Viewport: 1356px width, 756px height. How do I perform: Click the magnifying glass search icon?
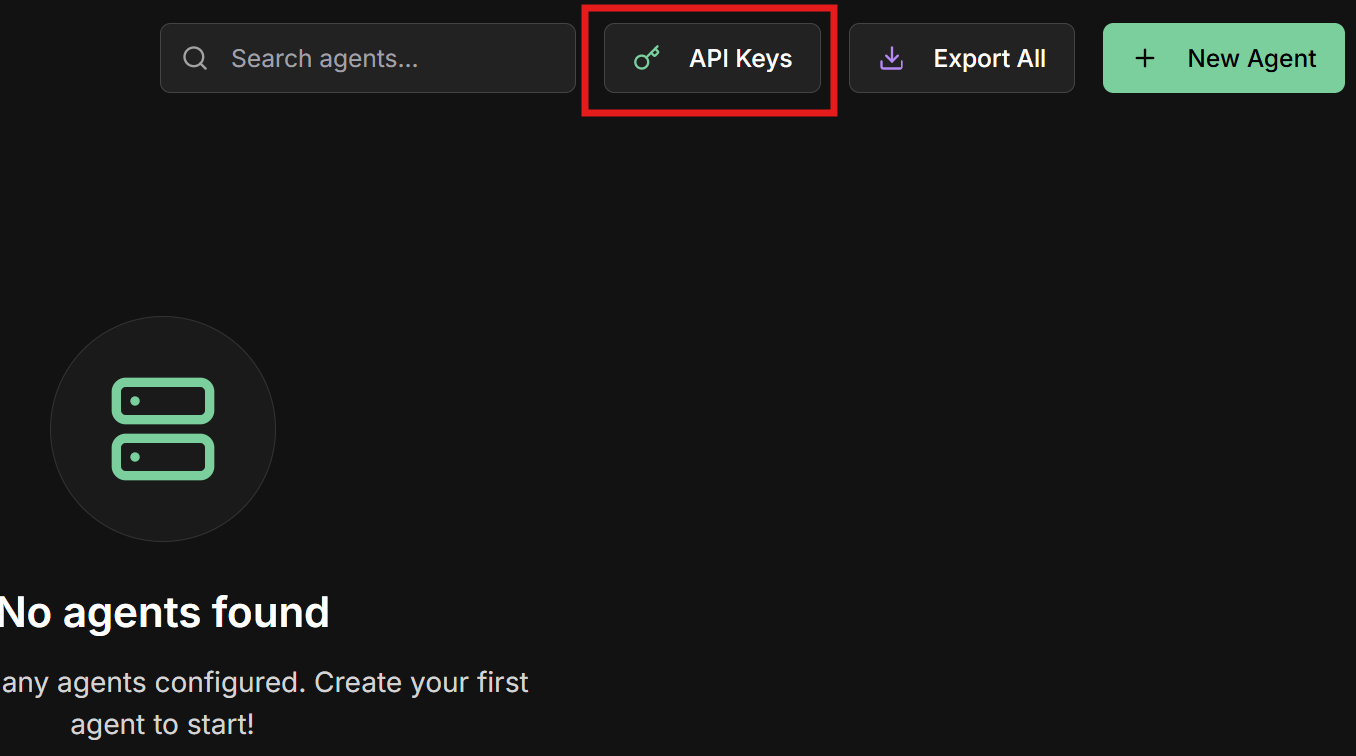pyautogui.click(x=194, y=58)
